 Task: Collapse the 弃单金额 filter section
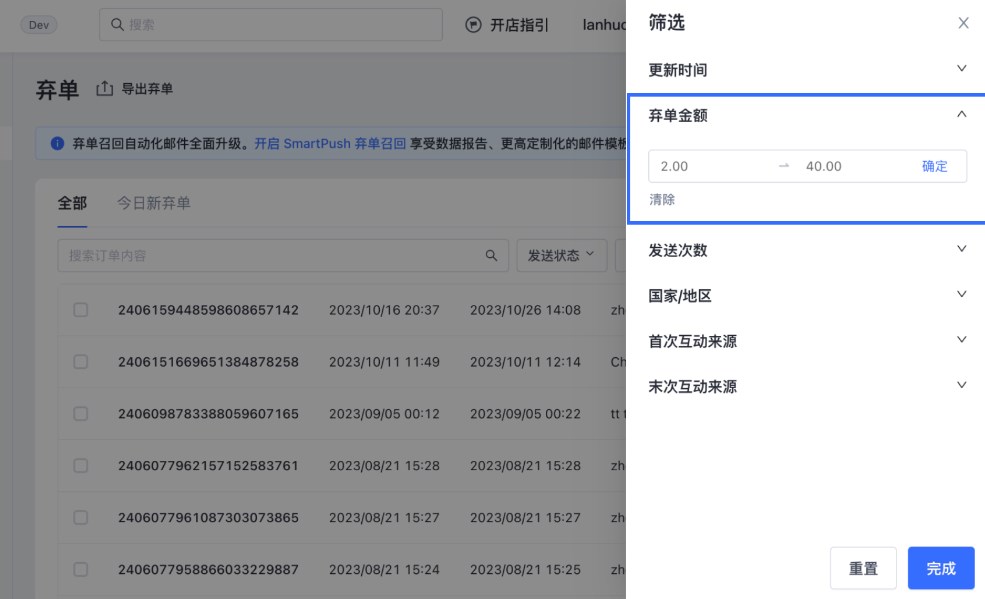[961, 115]
